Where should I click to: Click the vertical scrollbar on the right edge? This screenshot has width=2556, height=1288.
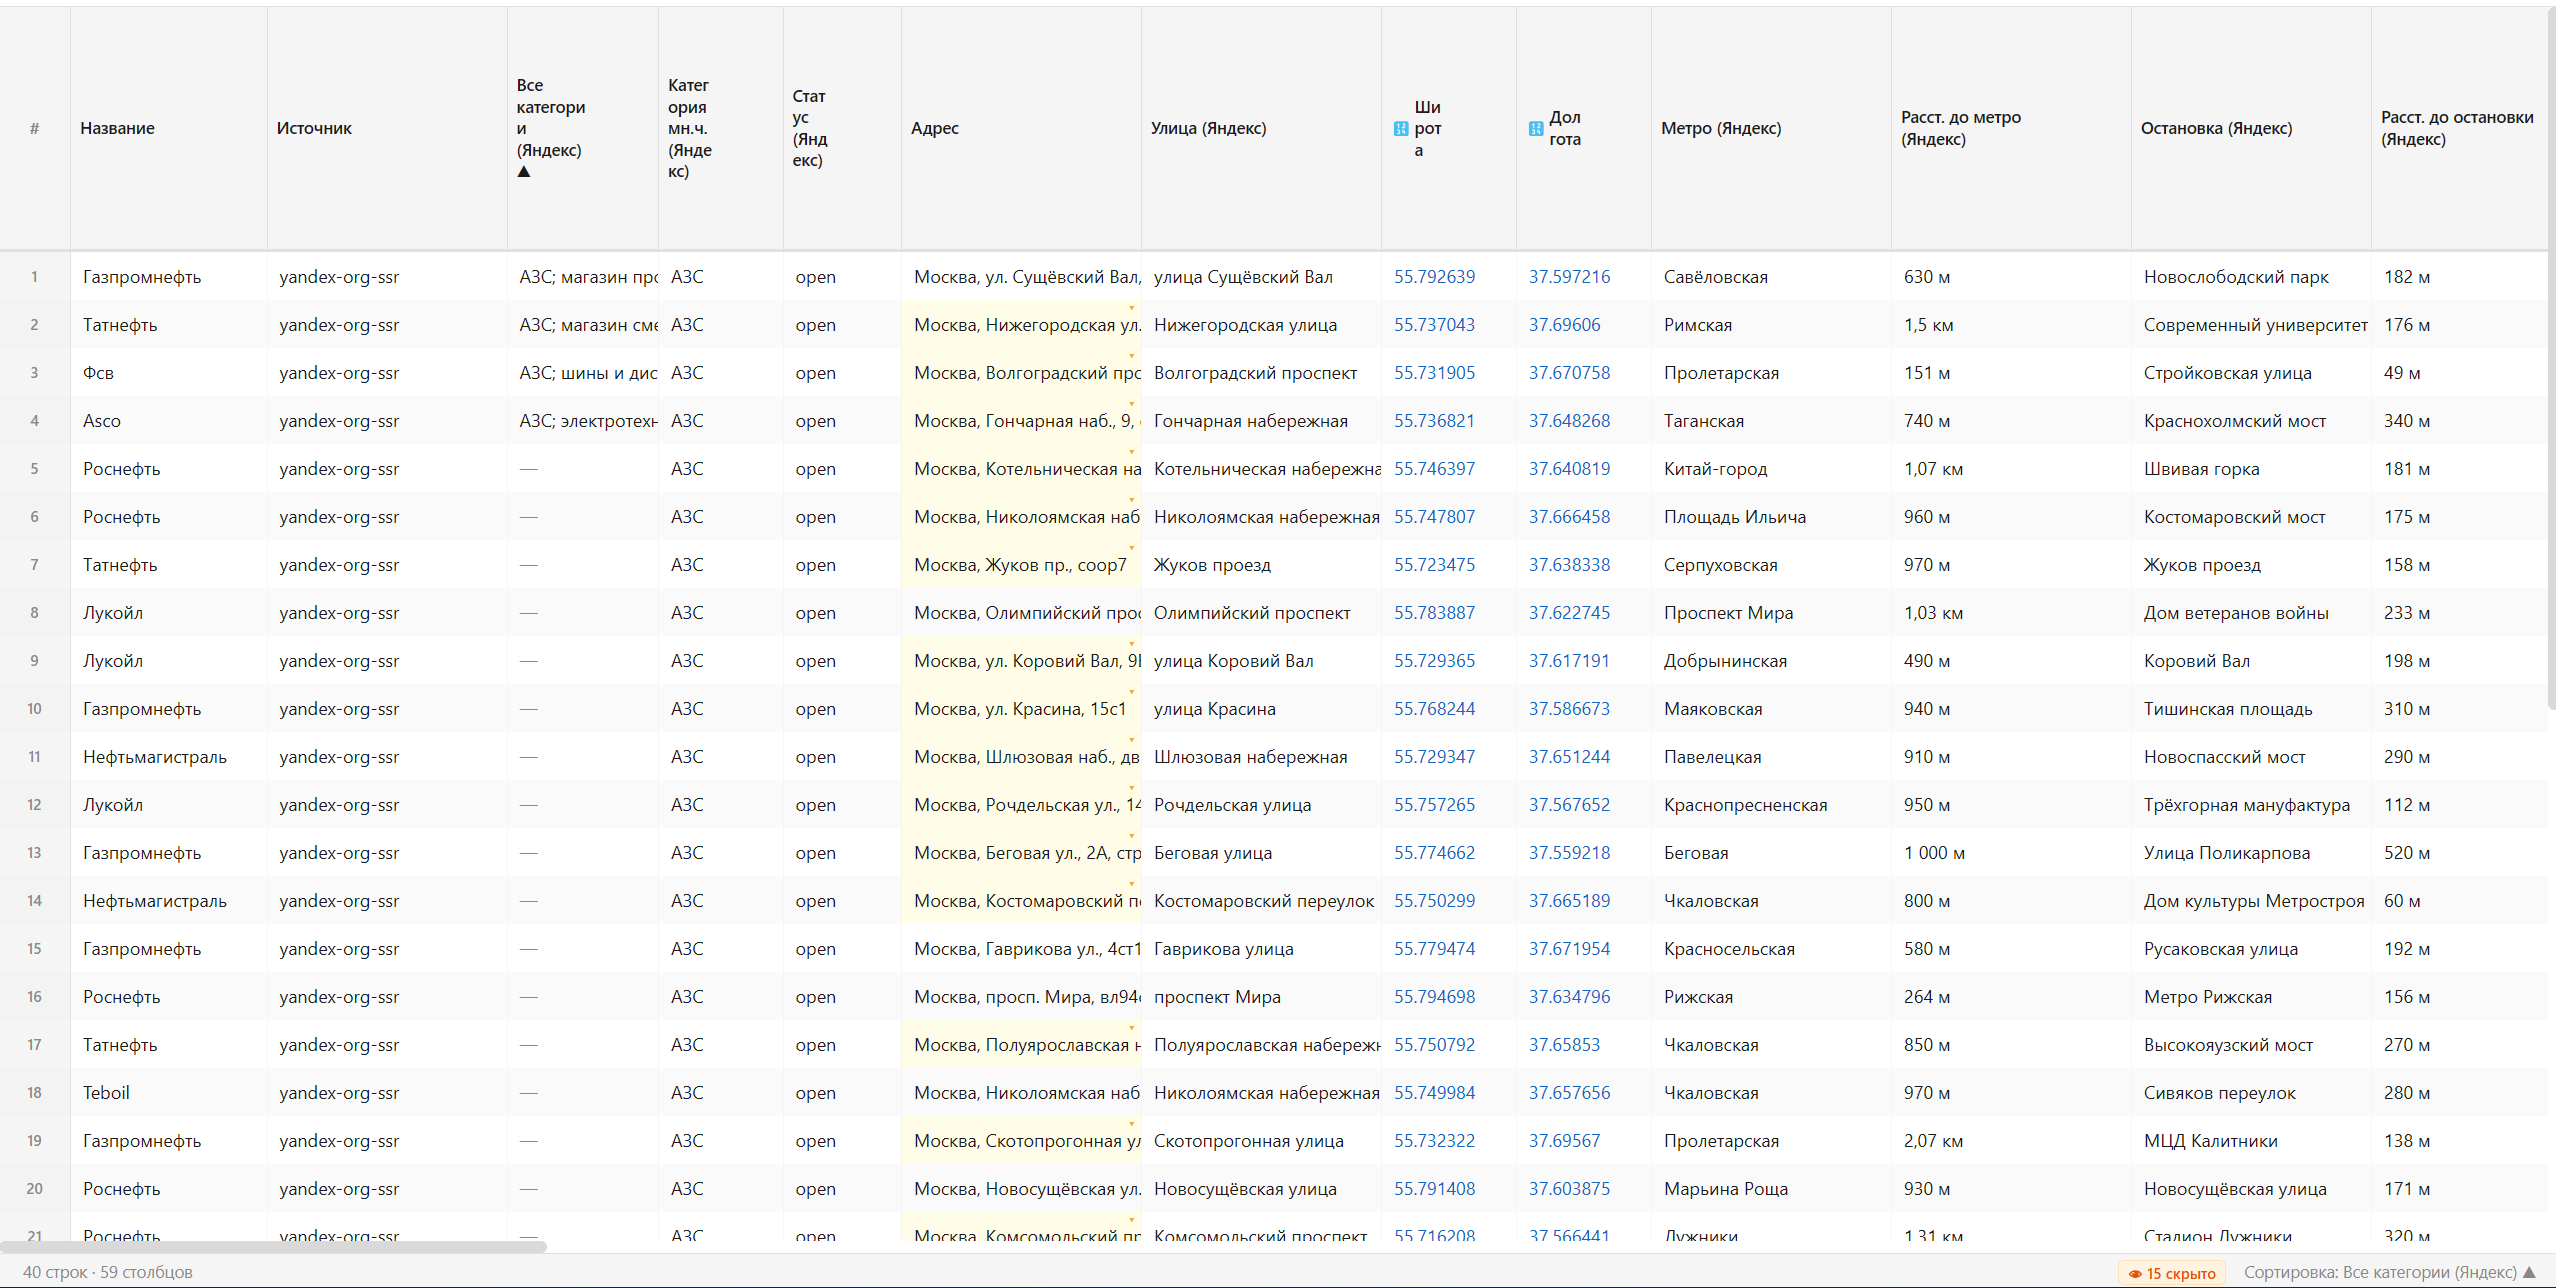[2551, 360]
